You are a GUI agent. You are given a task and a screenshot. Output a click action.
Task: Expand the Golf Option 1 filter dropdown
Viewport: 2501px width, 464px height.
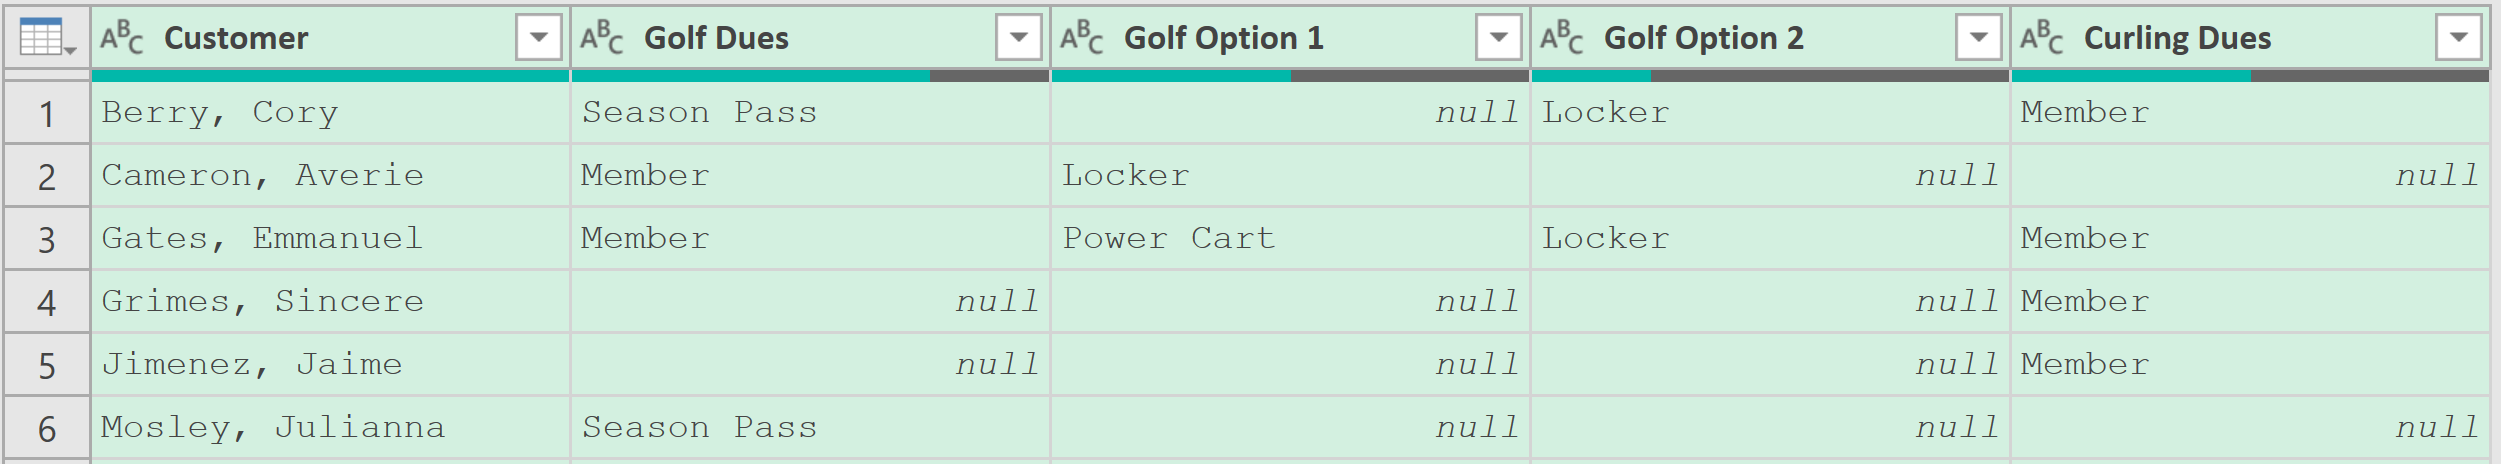(x=1499, y=38)
